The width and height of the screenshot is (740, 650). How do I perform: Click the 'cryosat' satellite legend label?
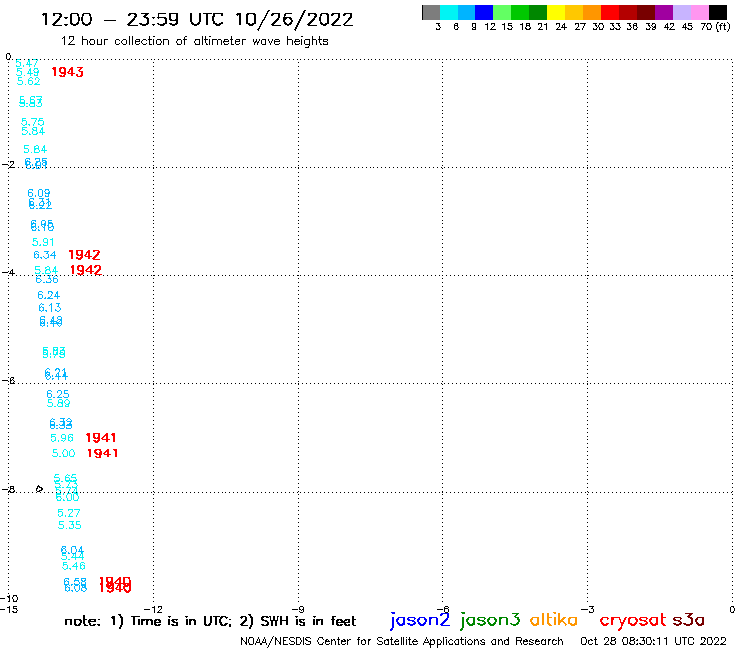click(633, 621)
